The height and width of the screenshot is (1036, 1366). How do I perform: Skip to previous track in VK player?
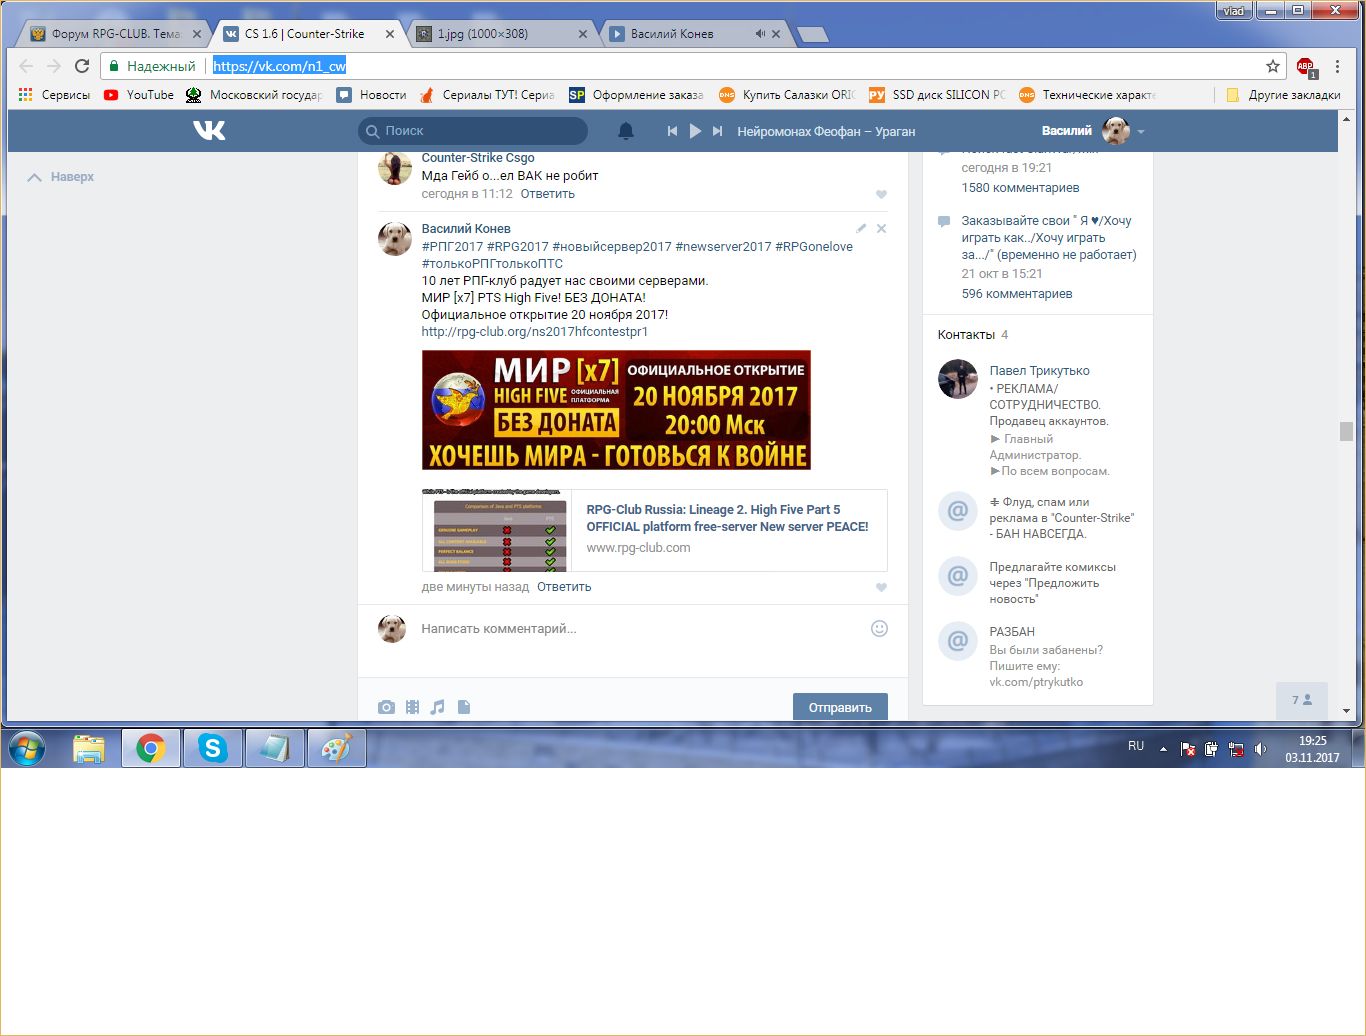pos(672,131)
